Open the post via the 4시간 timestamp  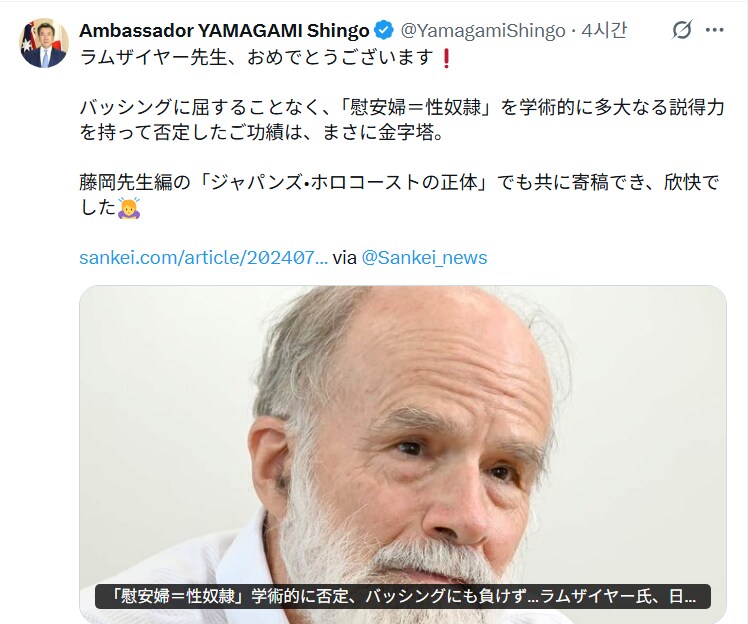click(x=603, y=31)
